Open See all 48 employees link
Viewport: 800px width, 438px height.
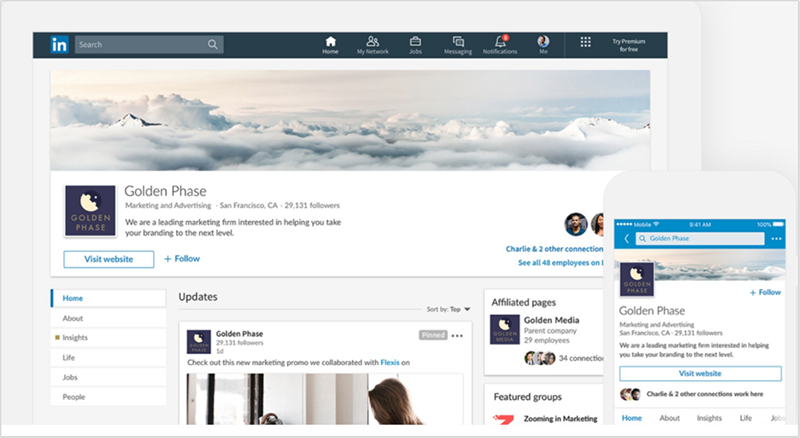tap(560, 263)
